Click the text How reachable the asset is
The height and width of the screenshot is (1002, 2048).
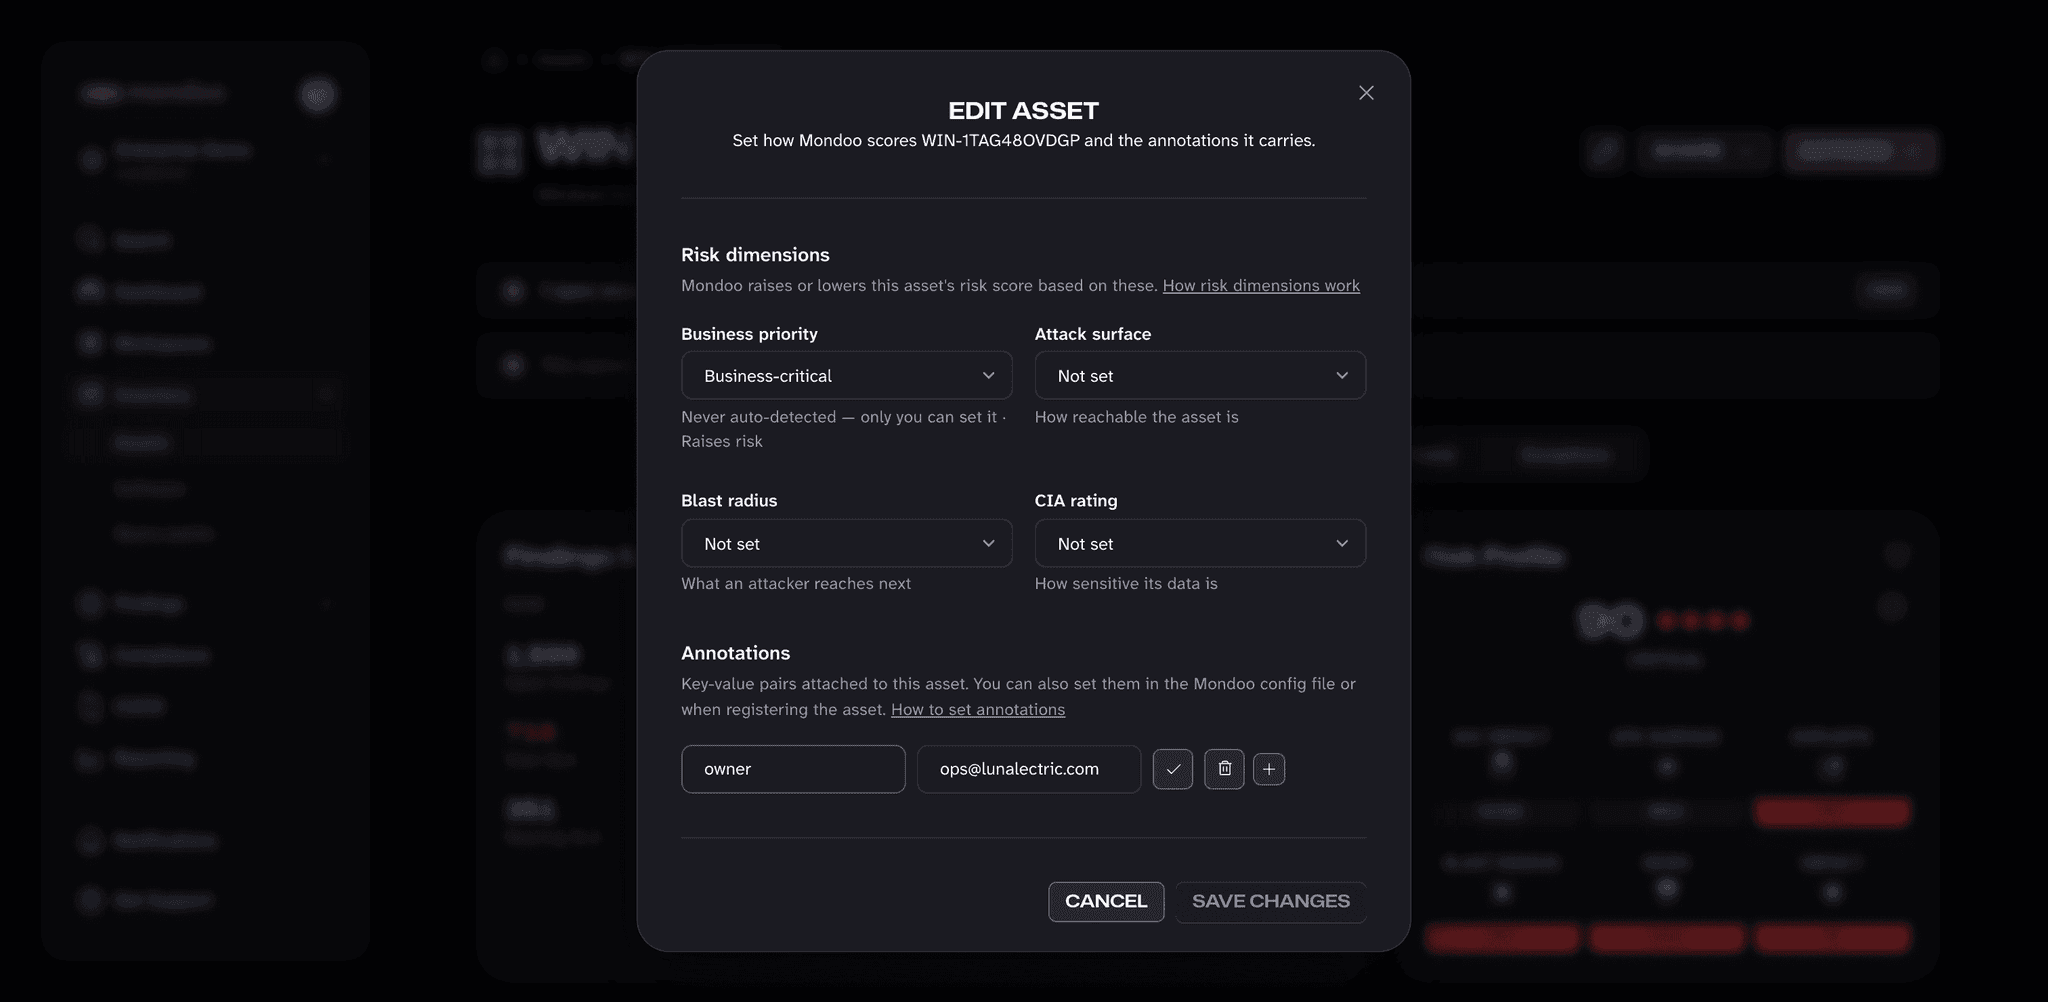pos(1137,417)
